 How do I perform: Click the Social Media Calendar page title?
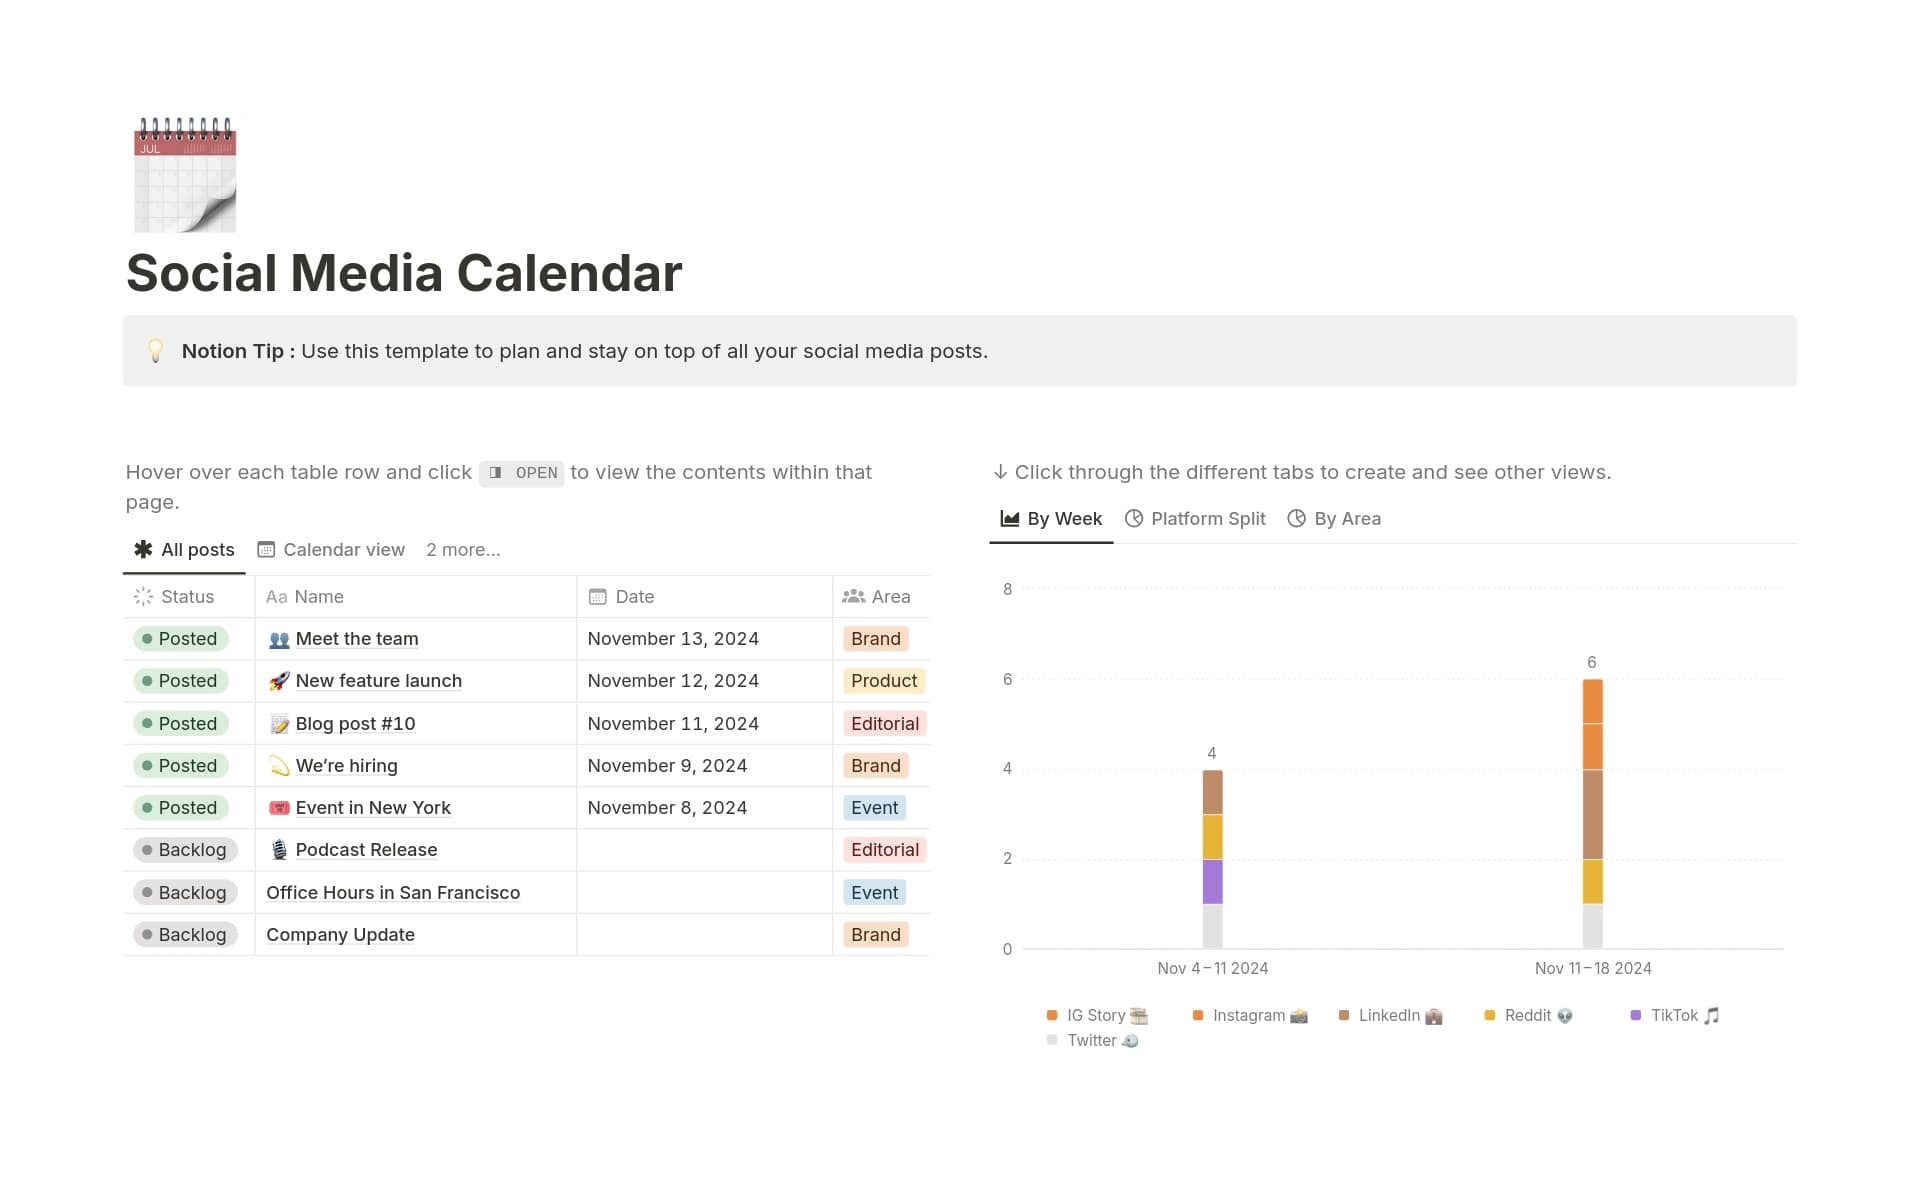(404, 272)
